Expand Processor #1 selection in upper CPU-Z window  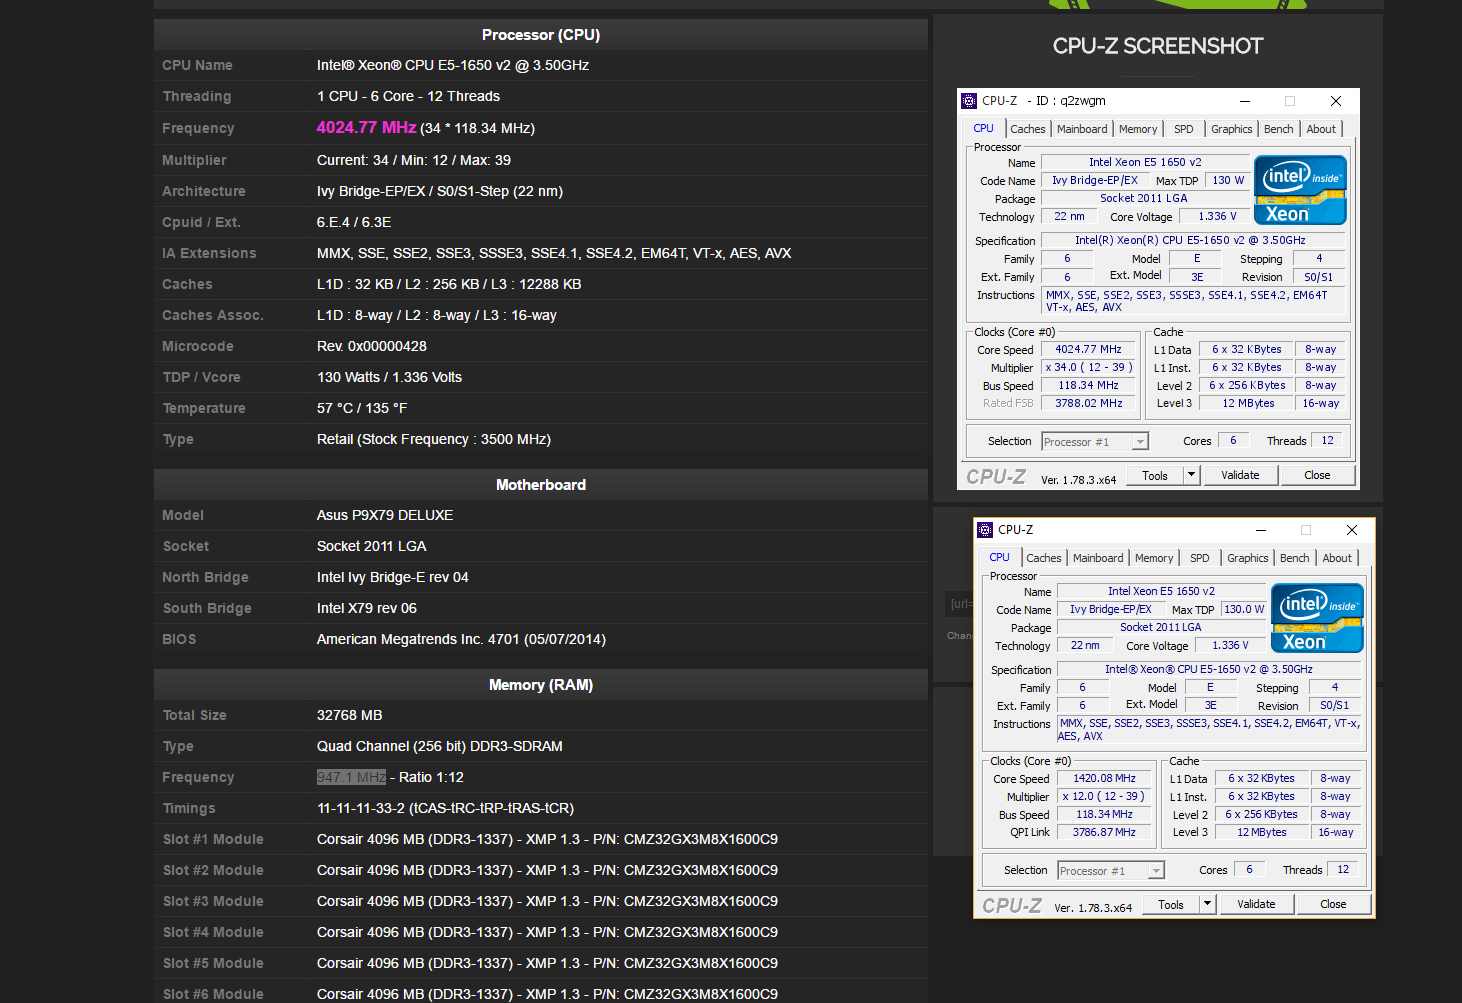tap(1139, 442)
